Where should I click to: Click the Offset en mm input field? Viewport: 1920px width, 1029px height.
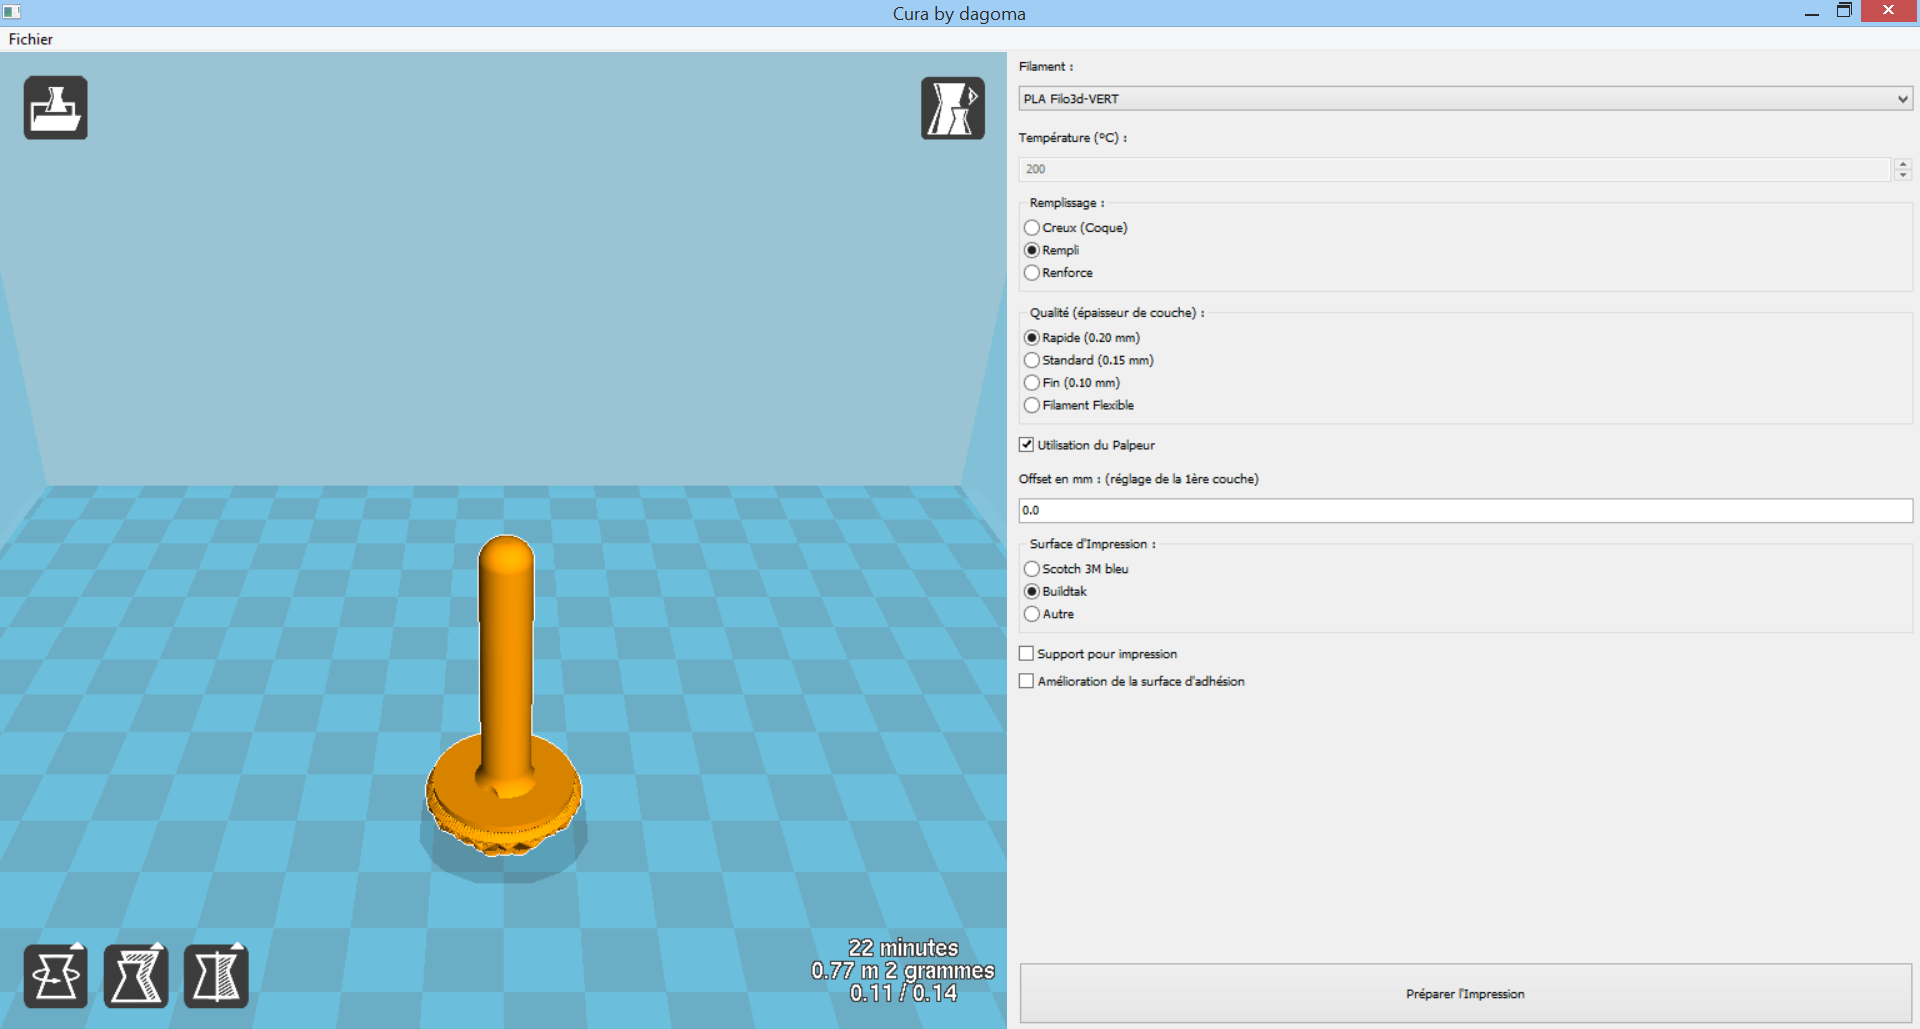(1465, 511)
